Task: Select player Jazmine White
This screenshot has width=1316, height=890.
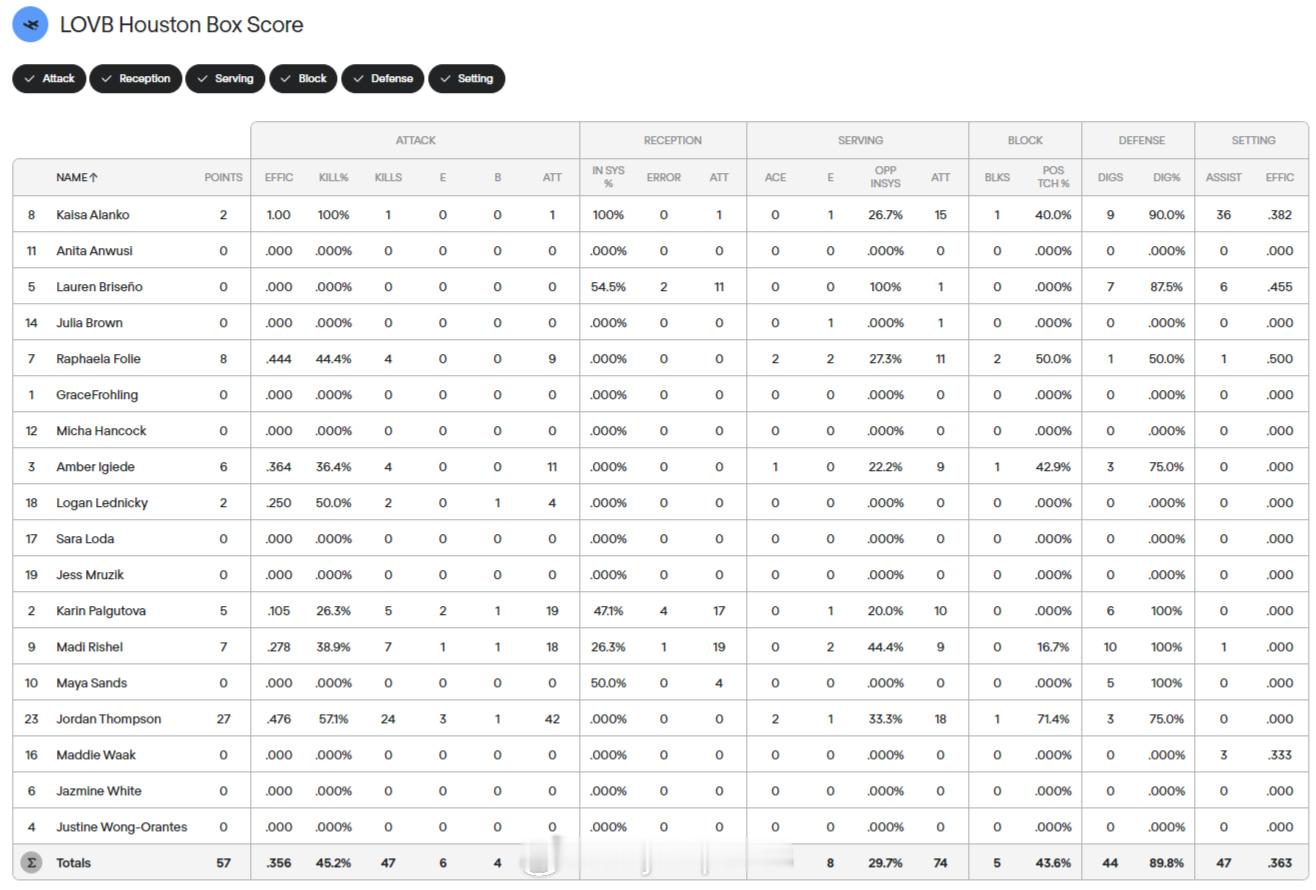Action: 99,791
